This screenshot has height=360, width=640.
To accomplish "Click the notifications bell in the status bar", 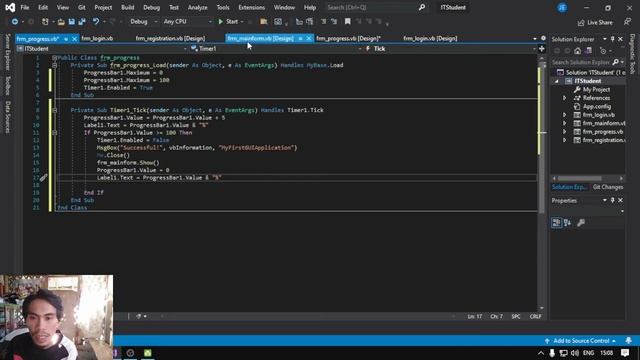I will [x=629, y=340].
